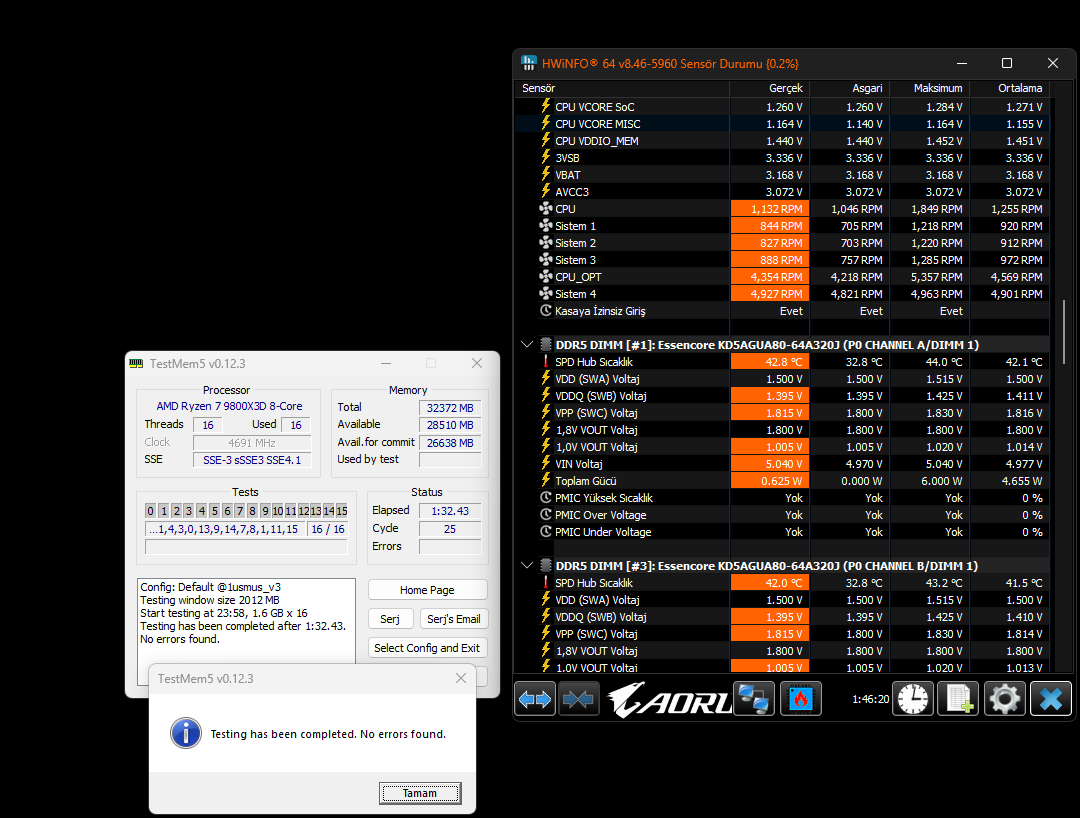Click the Serj's Email button
This screenshot has height=818, width=1080.
pyautogui.click(x=454, y=619)
